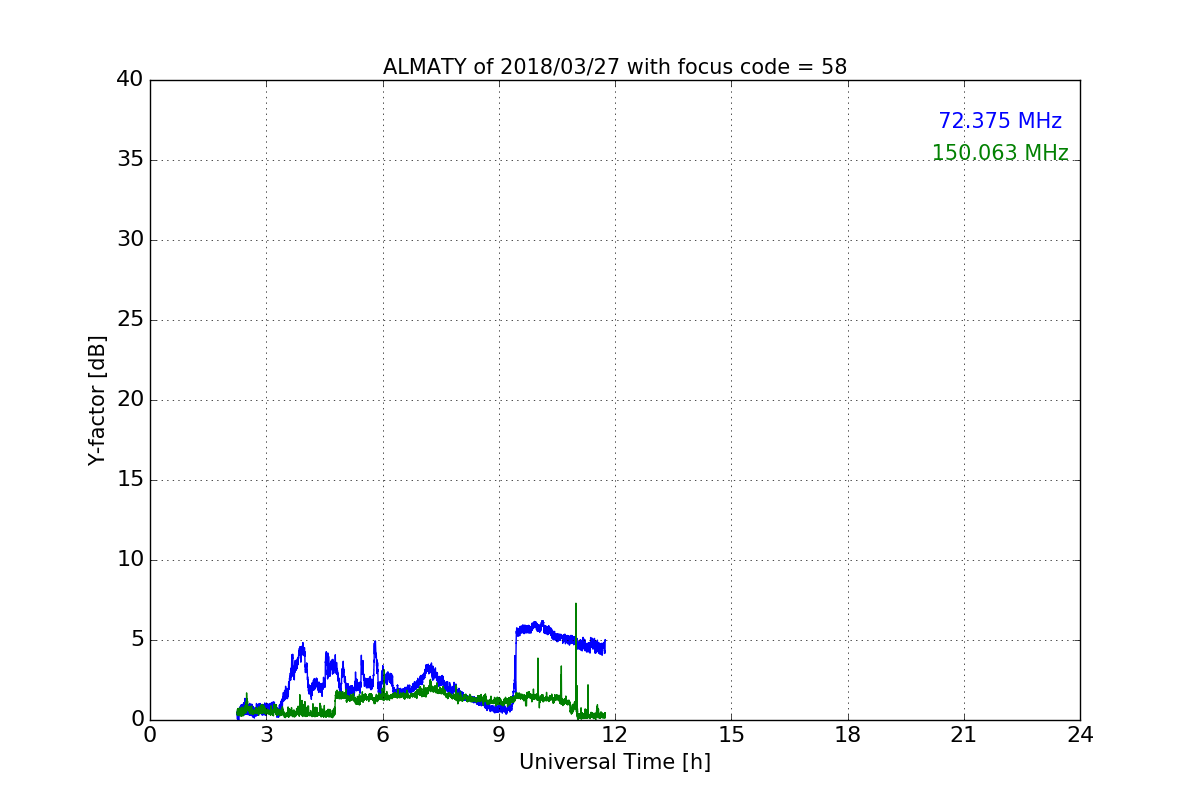
Task: Click the x-axis tick label 21
Action: [964, 735]
